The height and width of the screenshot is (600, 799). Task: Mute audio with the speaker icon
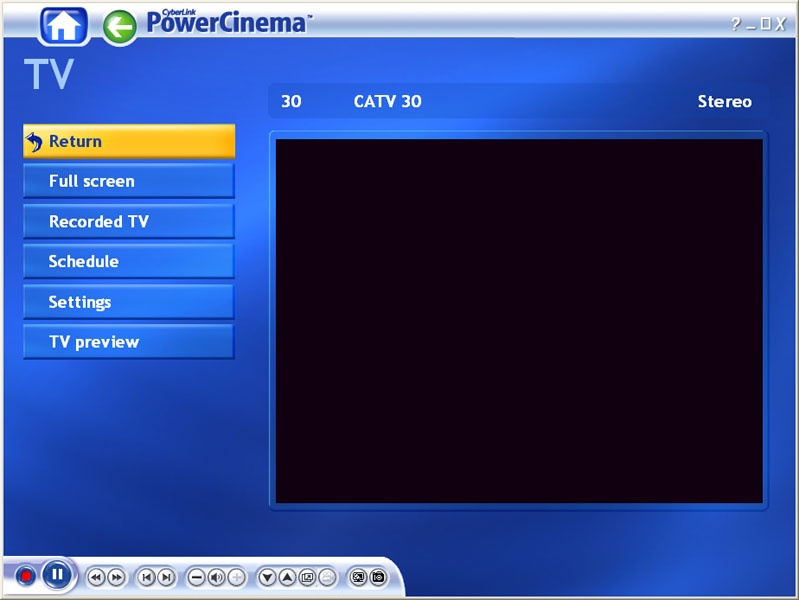[217, 578]
